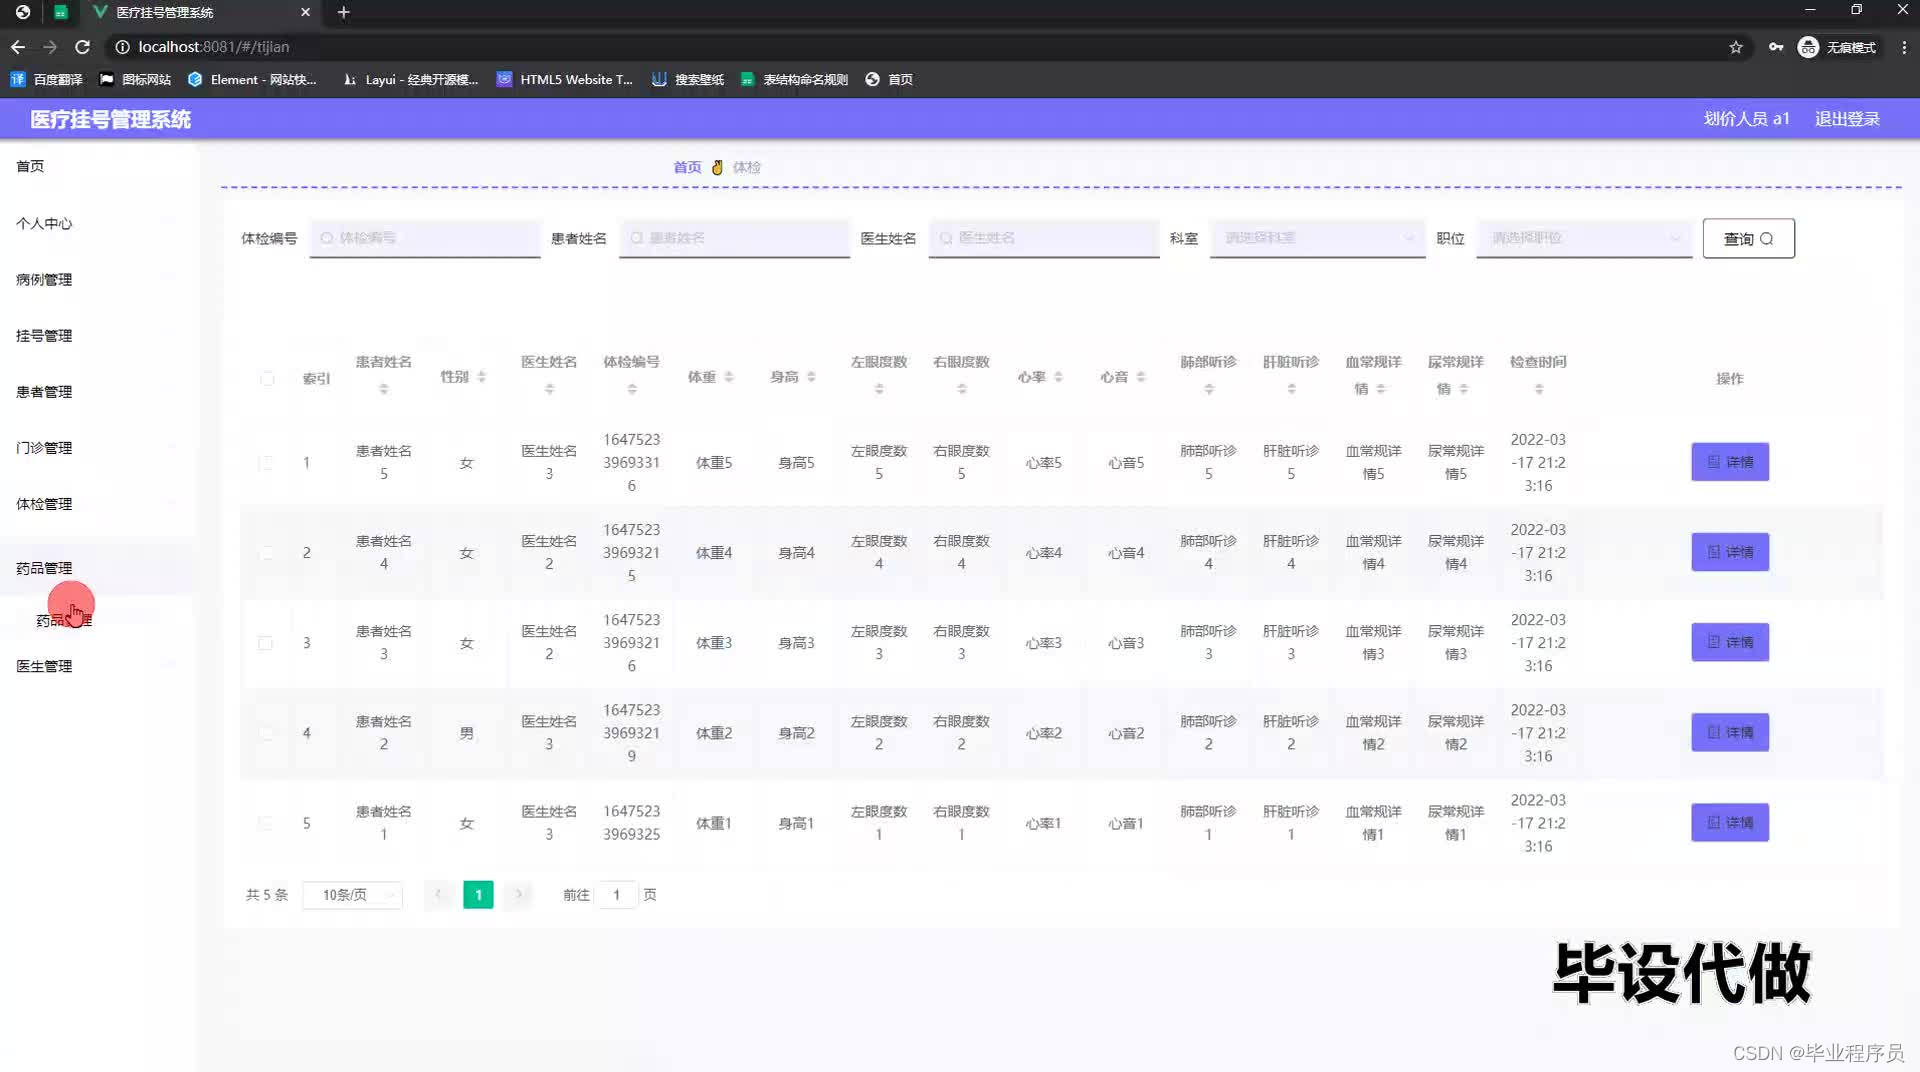Open browser three-dot menu
This screenshot has height=1072, width=1920.
click(1904, 47)
